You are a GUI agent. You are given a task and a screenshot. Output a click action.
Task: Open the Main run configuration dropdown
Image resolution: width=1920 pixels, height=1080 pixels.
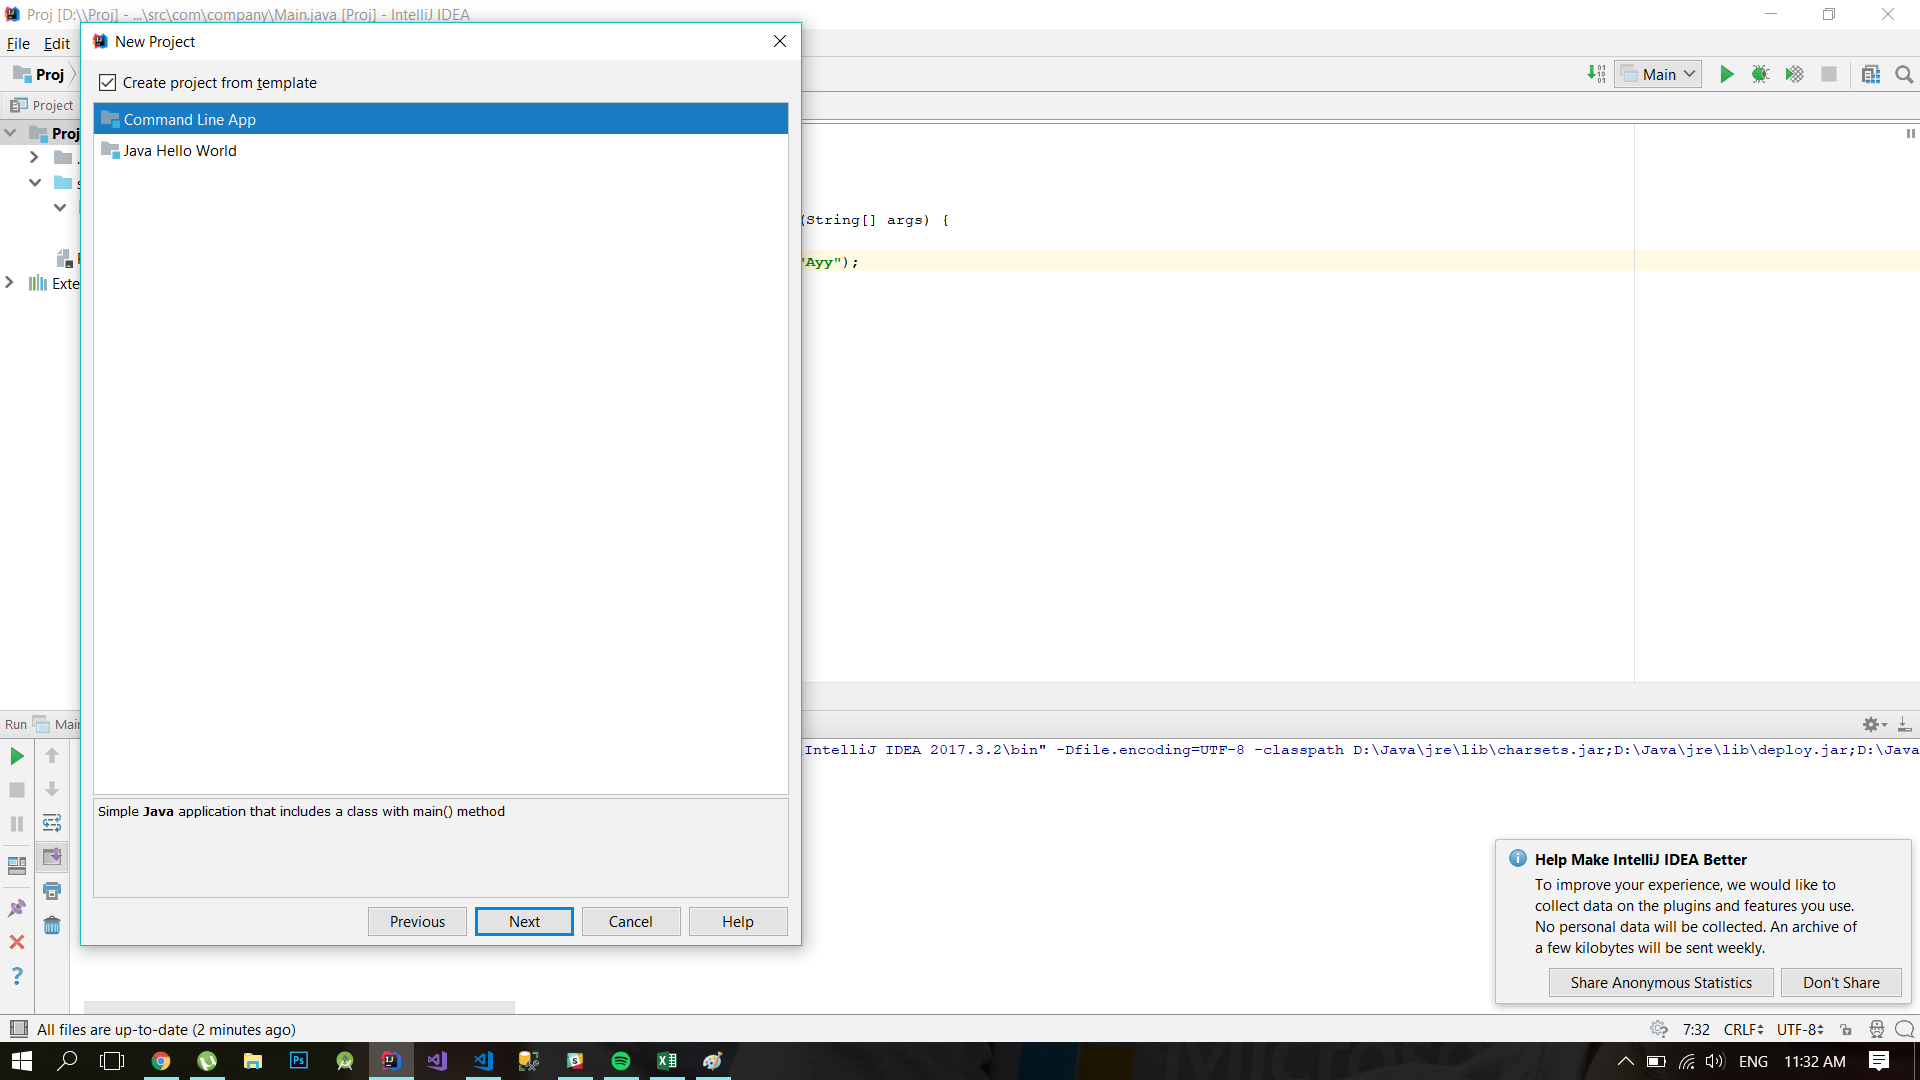coord(1658,74)
